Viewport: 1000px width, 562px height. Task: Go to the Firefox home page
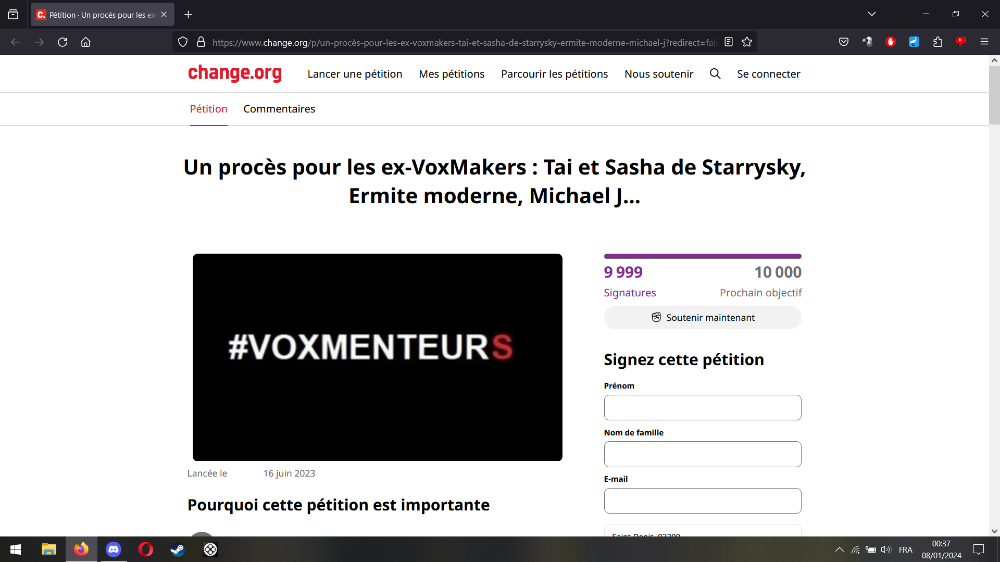click(x=86, y=42)
